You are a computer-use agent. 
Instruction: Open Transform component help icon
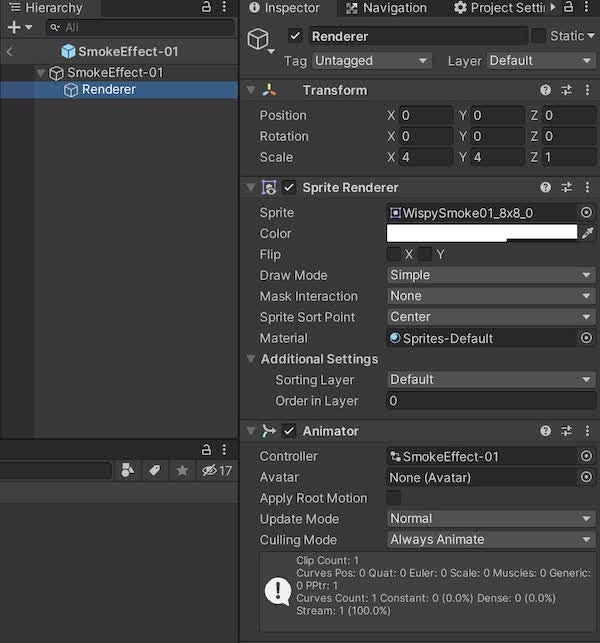pos(545,90)
